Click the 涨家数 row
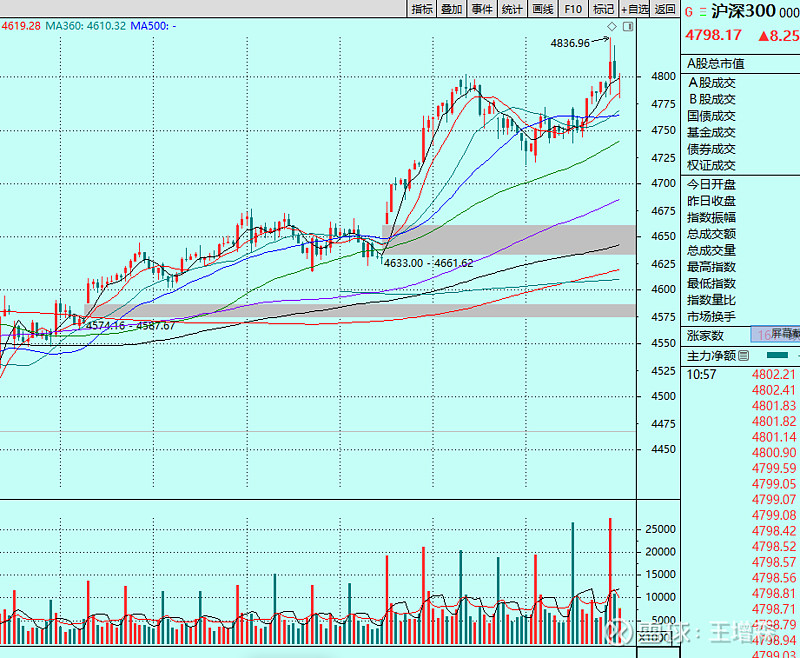Viewport: 800px width, 658px height. pyautogui.click(x=705, y=335)
